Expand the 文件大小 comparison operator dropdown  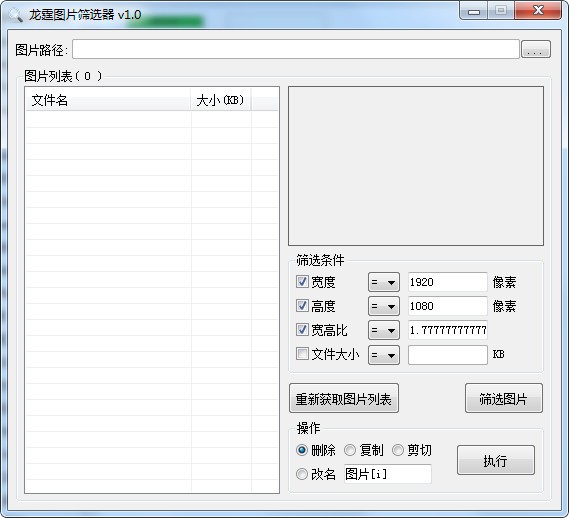[x=384, y=355]
